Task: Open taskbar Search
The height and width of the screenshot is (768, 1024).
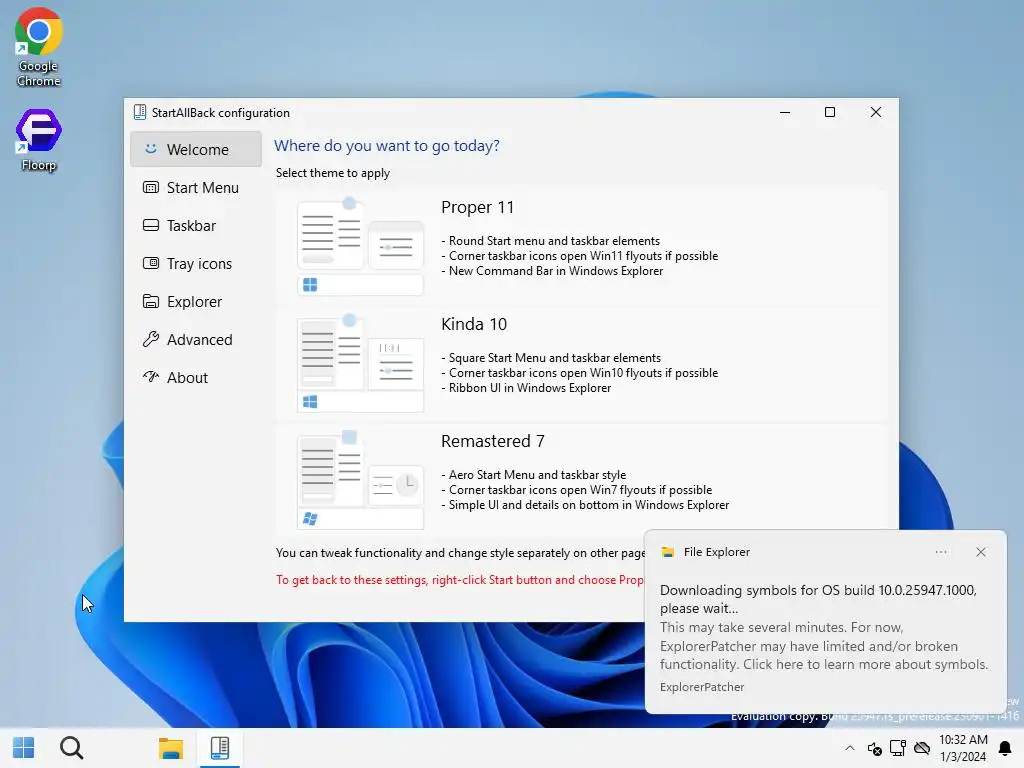Action: (x=71, y=748)
